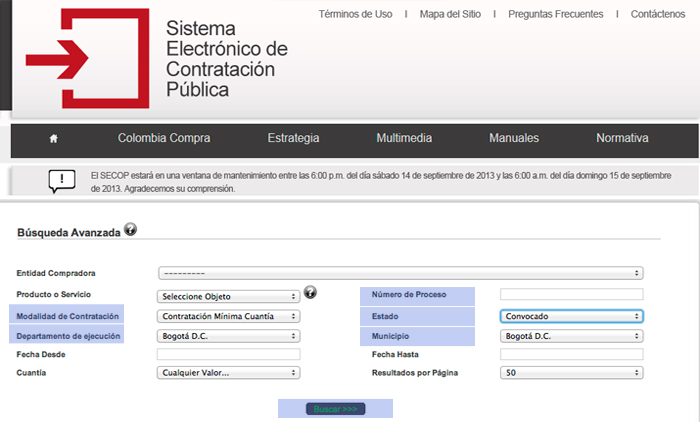The width and height of the screenshot is (700, 422).
Task: Open the Normativa menu item
Action: (622, 139)
